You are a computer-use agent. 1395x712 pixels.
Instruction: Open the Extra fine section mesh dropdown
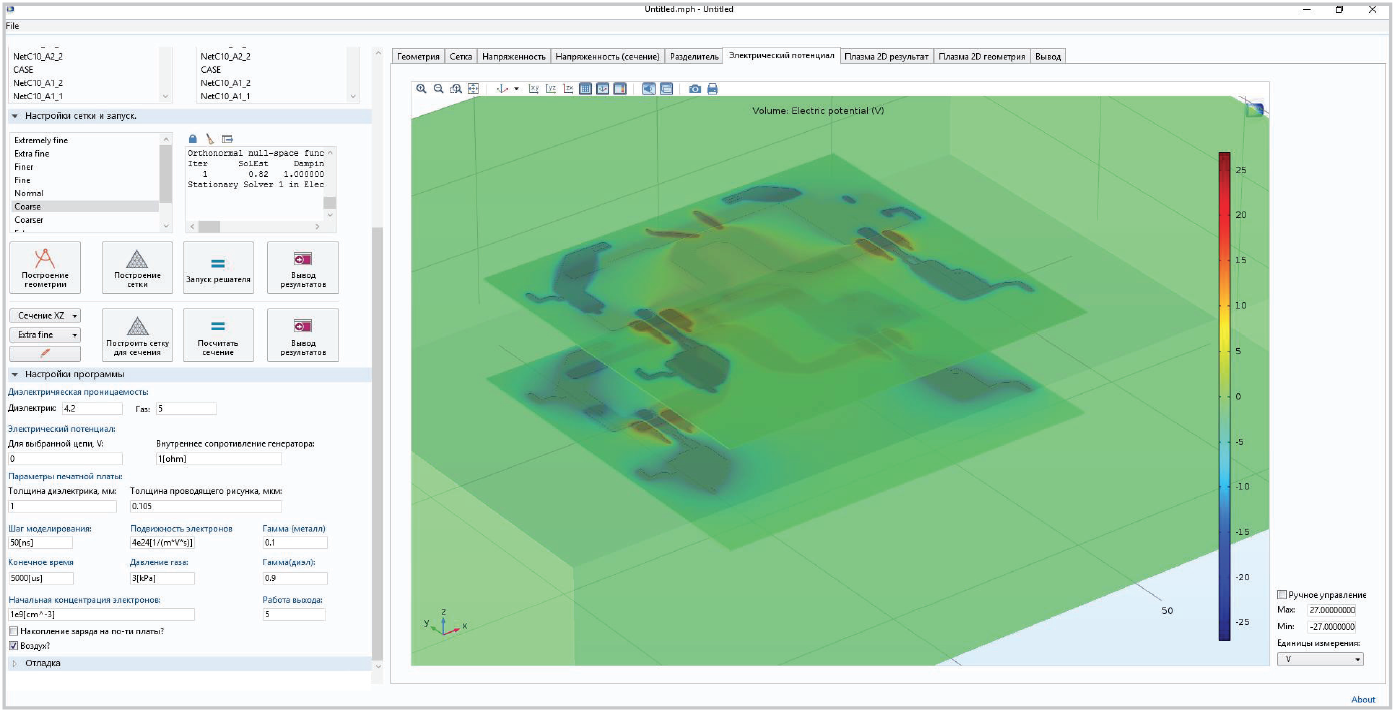click(x=45, y=335)
